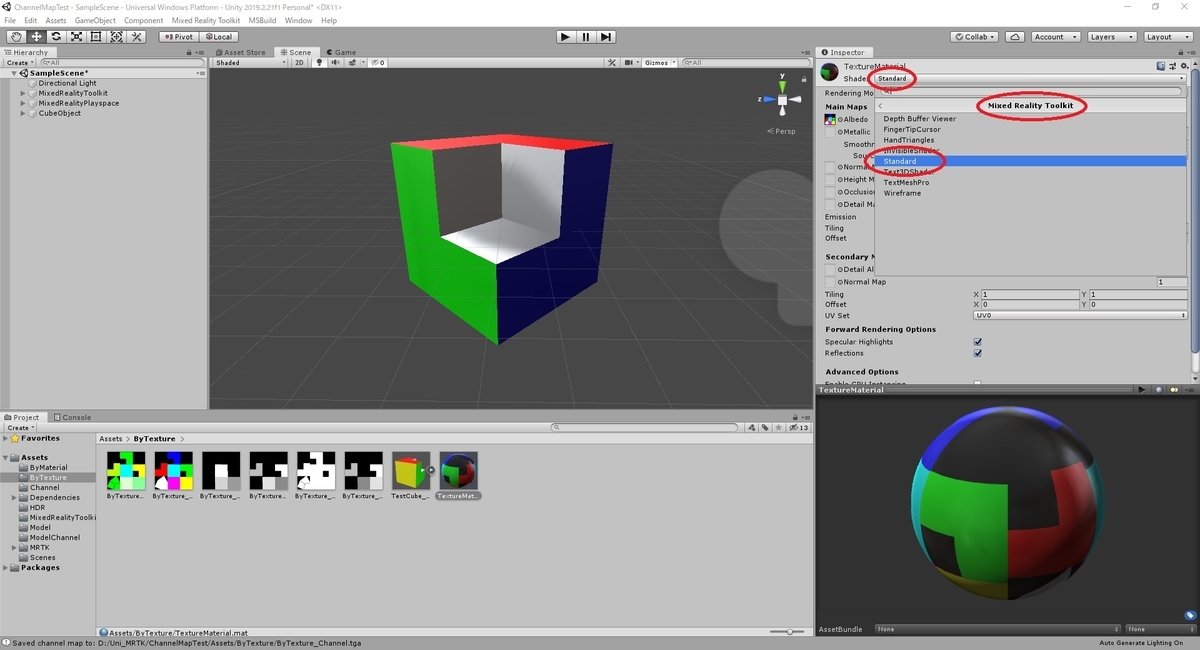Toggle Pivot handle position
The width and height of the screenshot is (1200, 650).
click(x=178, y=37)
